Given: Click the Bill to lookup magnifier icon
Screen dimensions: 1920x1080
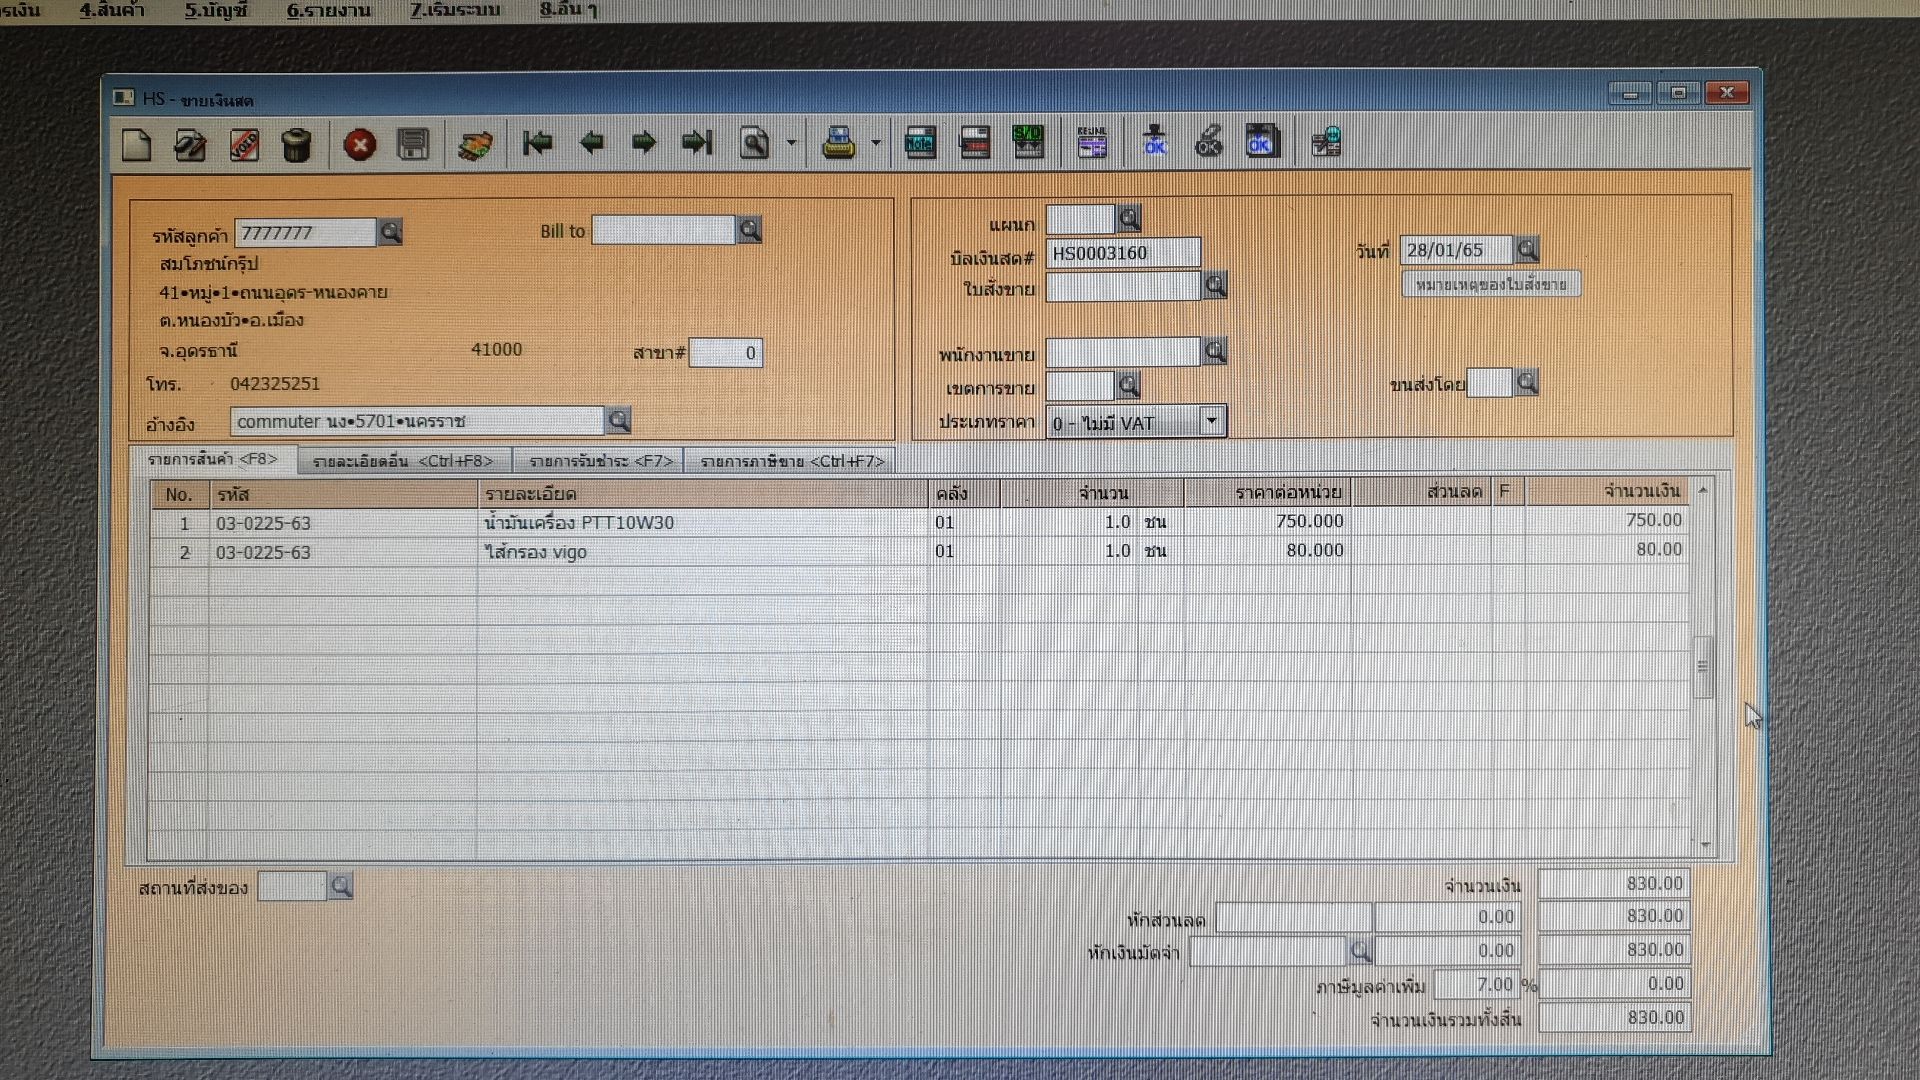Looking at the screenshot, I should (749, 230).
